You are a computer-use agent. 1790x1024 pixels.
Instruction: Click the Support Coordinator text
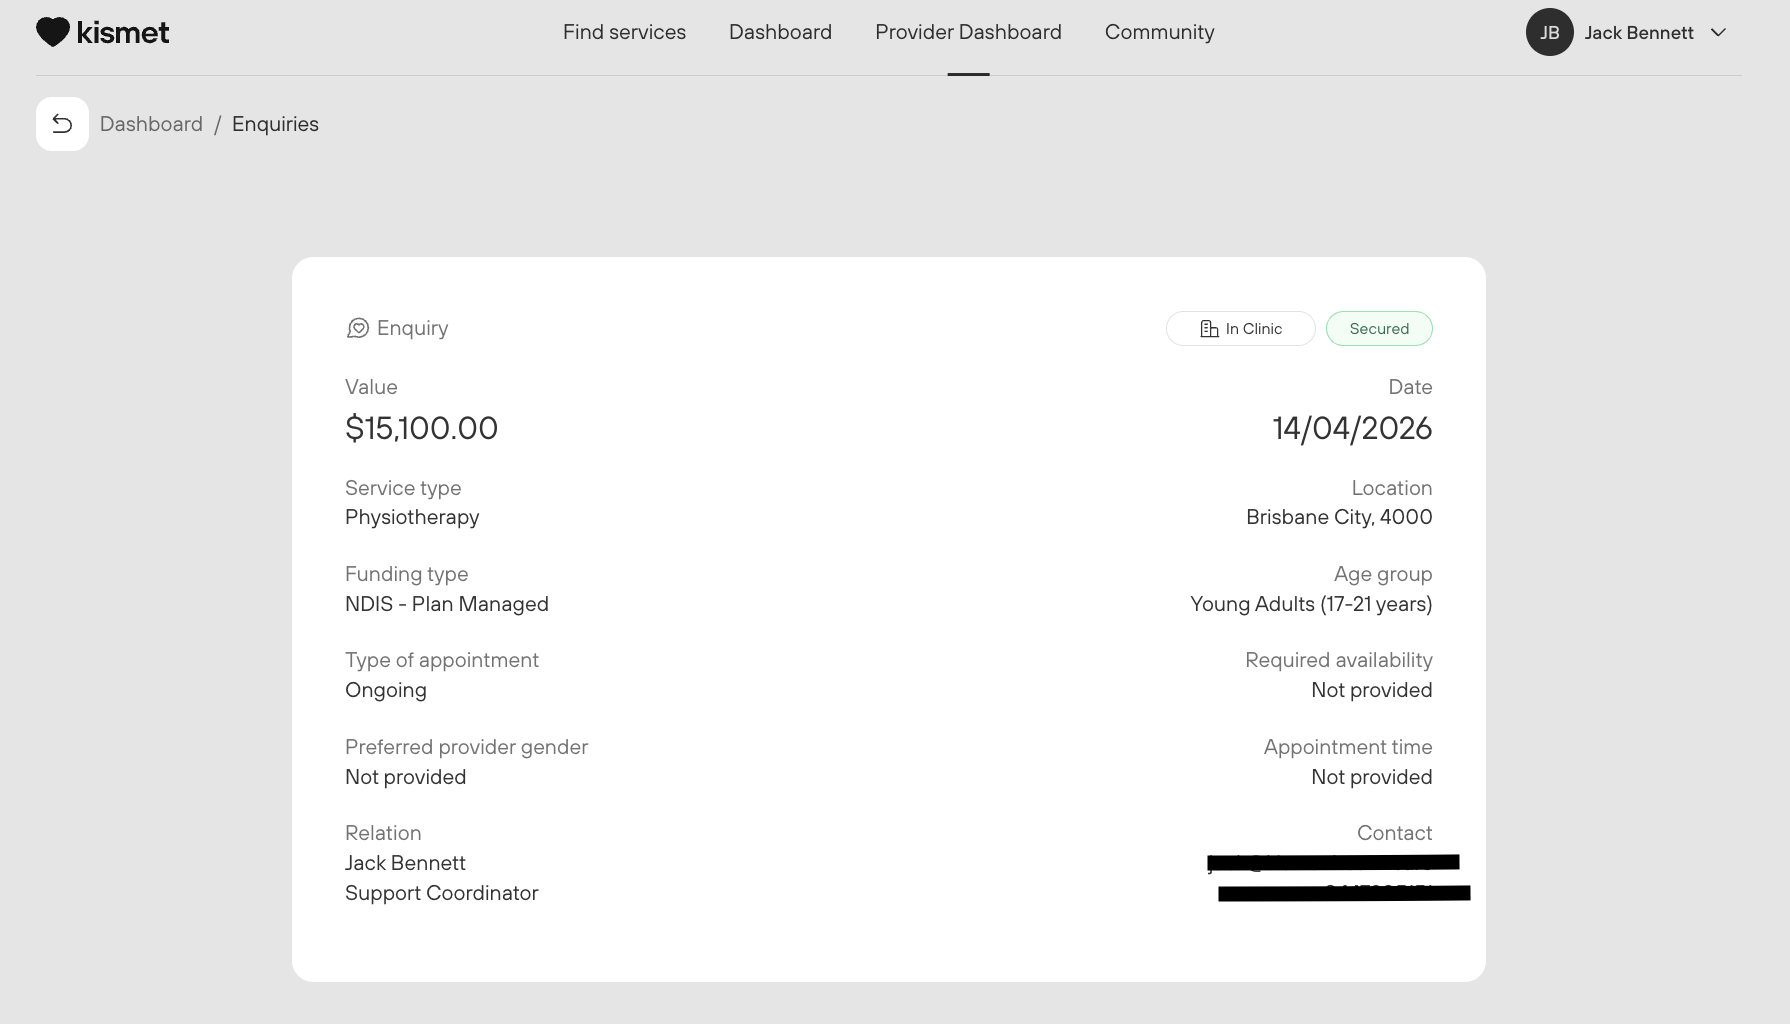tap(441, 893)
